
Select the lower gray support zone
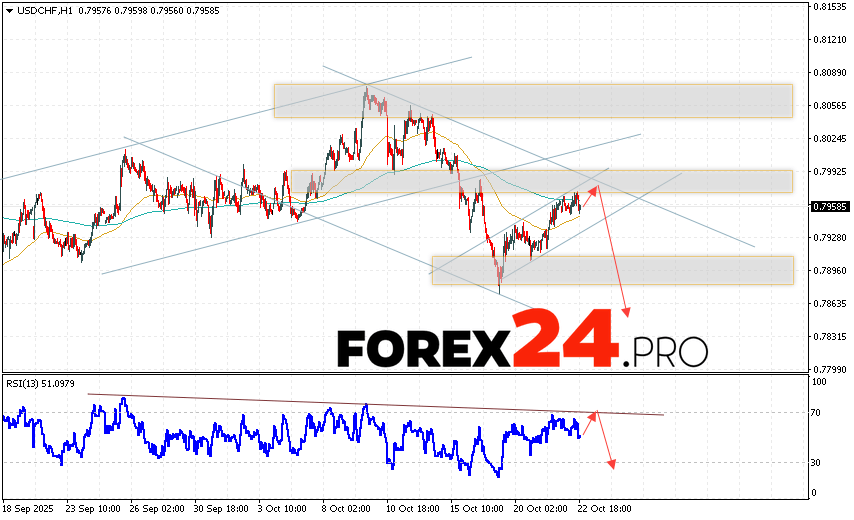(x=612, y=270)
